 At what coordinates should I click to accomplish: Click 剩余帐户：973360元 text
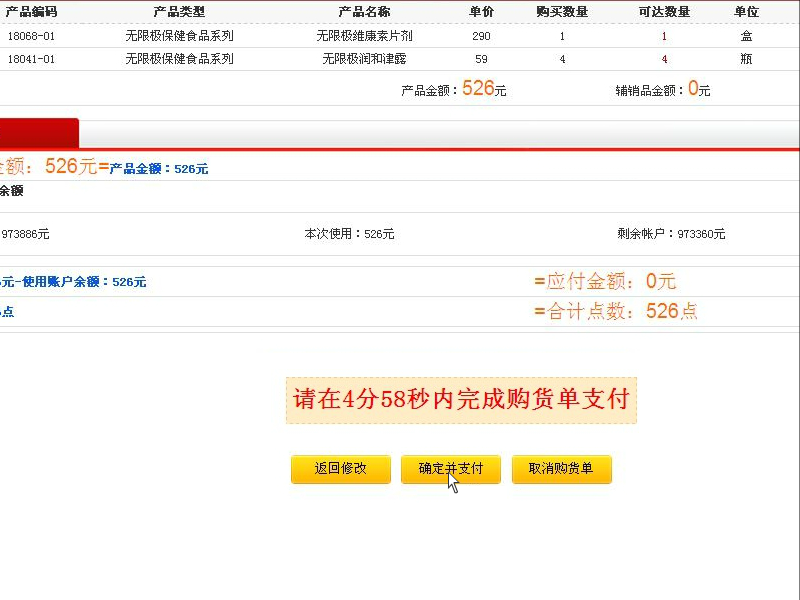coord(671,234)
